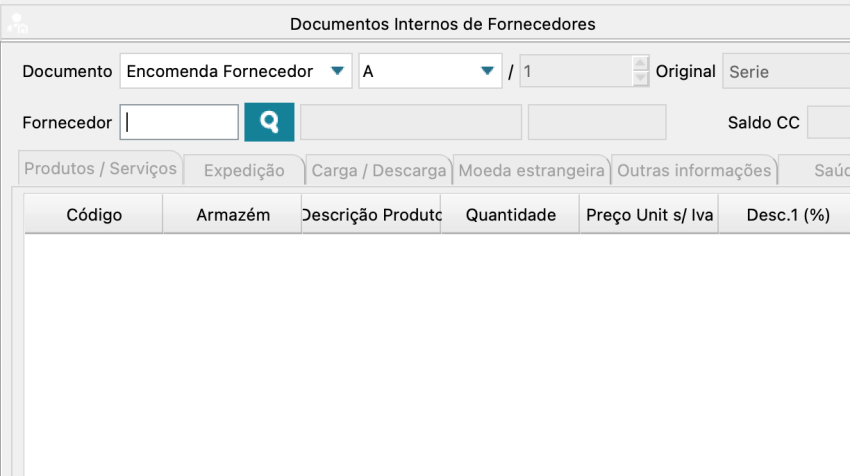
Task: Open the Encomenda Fornecedor document dropdown
Action: tap(236, 71)
